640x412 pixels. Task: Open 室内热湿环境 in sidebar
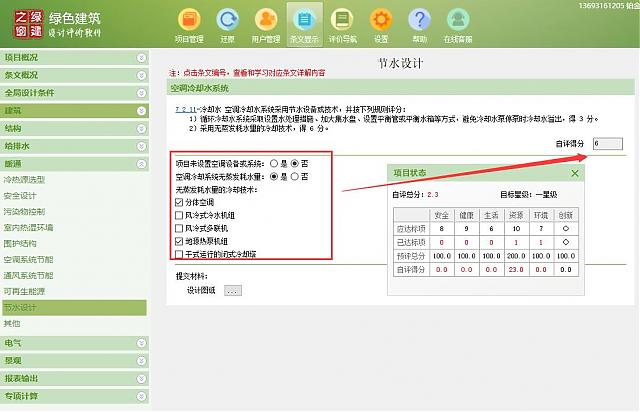coord(28,227)
